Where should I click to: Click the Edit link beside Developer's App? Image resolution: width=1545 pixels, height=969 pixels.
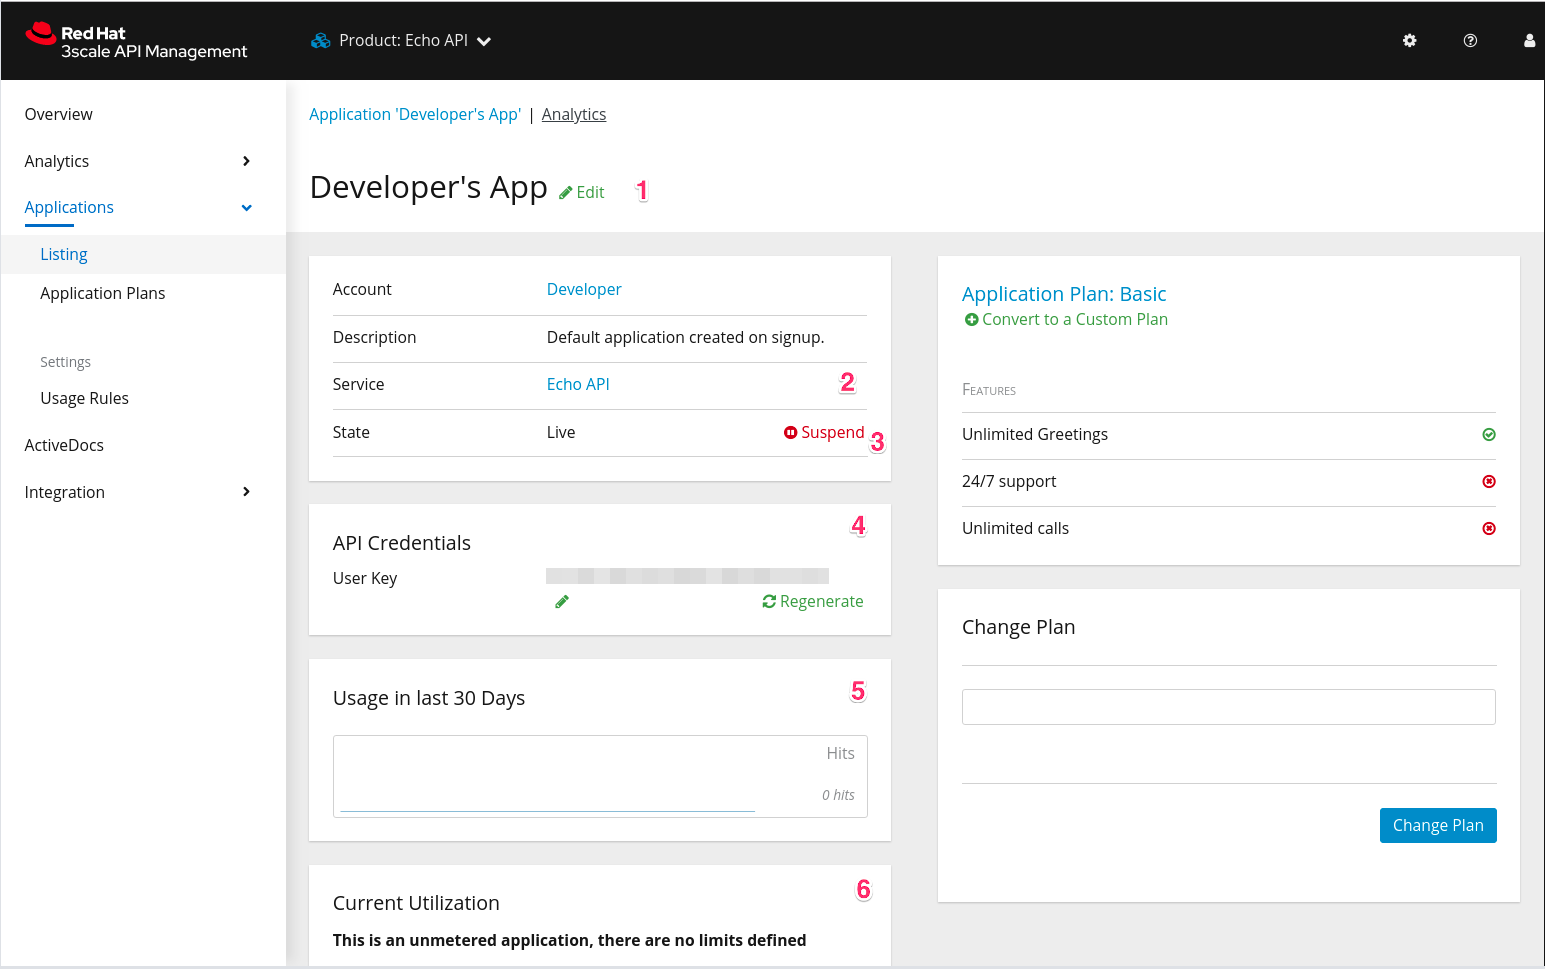coord(590,192)
